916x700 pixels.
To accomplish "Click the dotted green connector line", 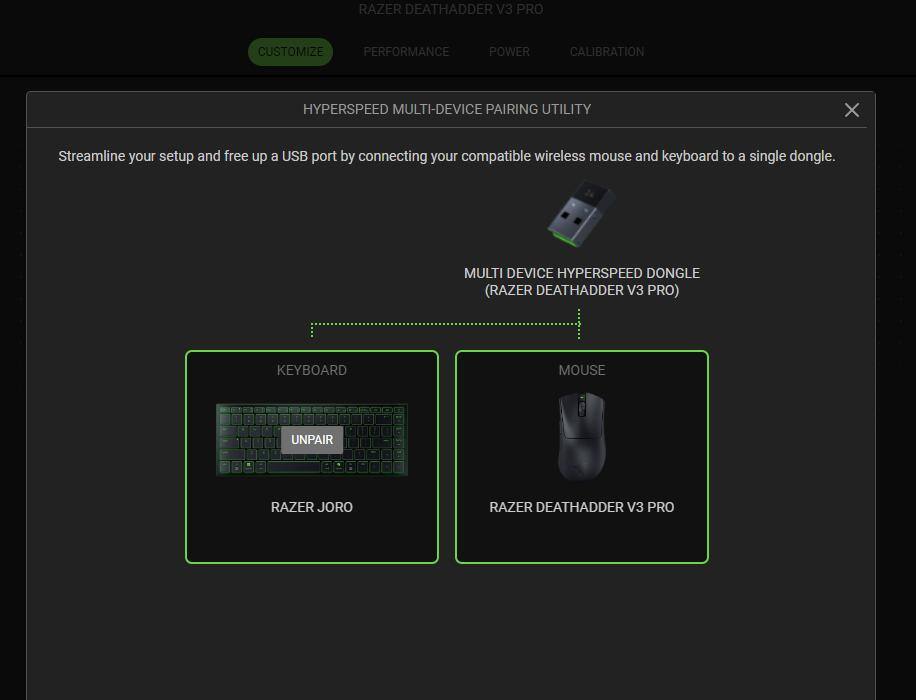I will [x=445, y=324].
